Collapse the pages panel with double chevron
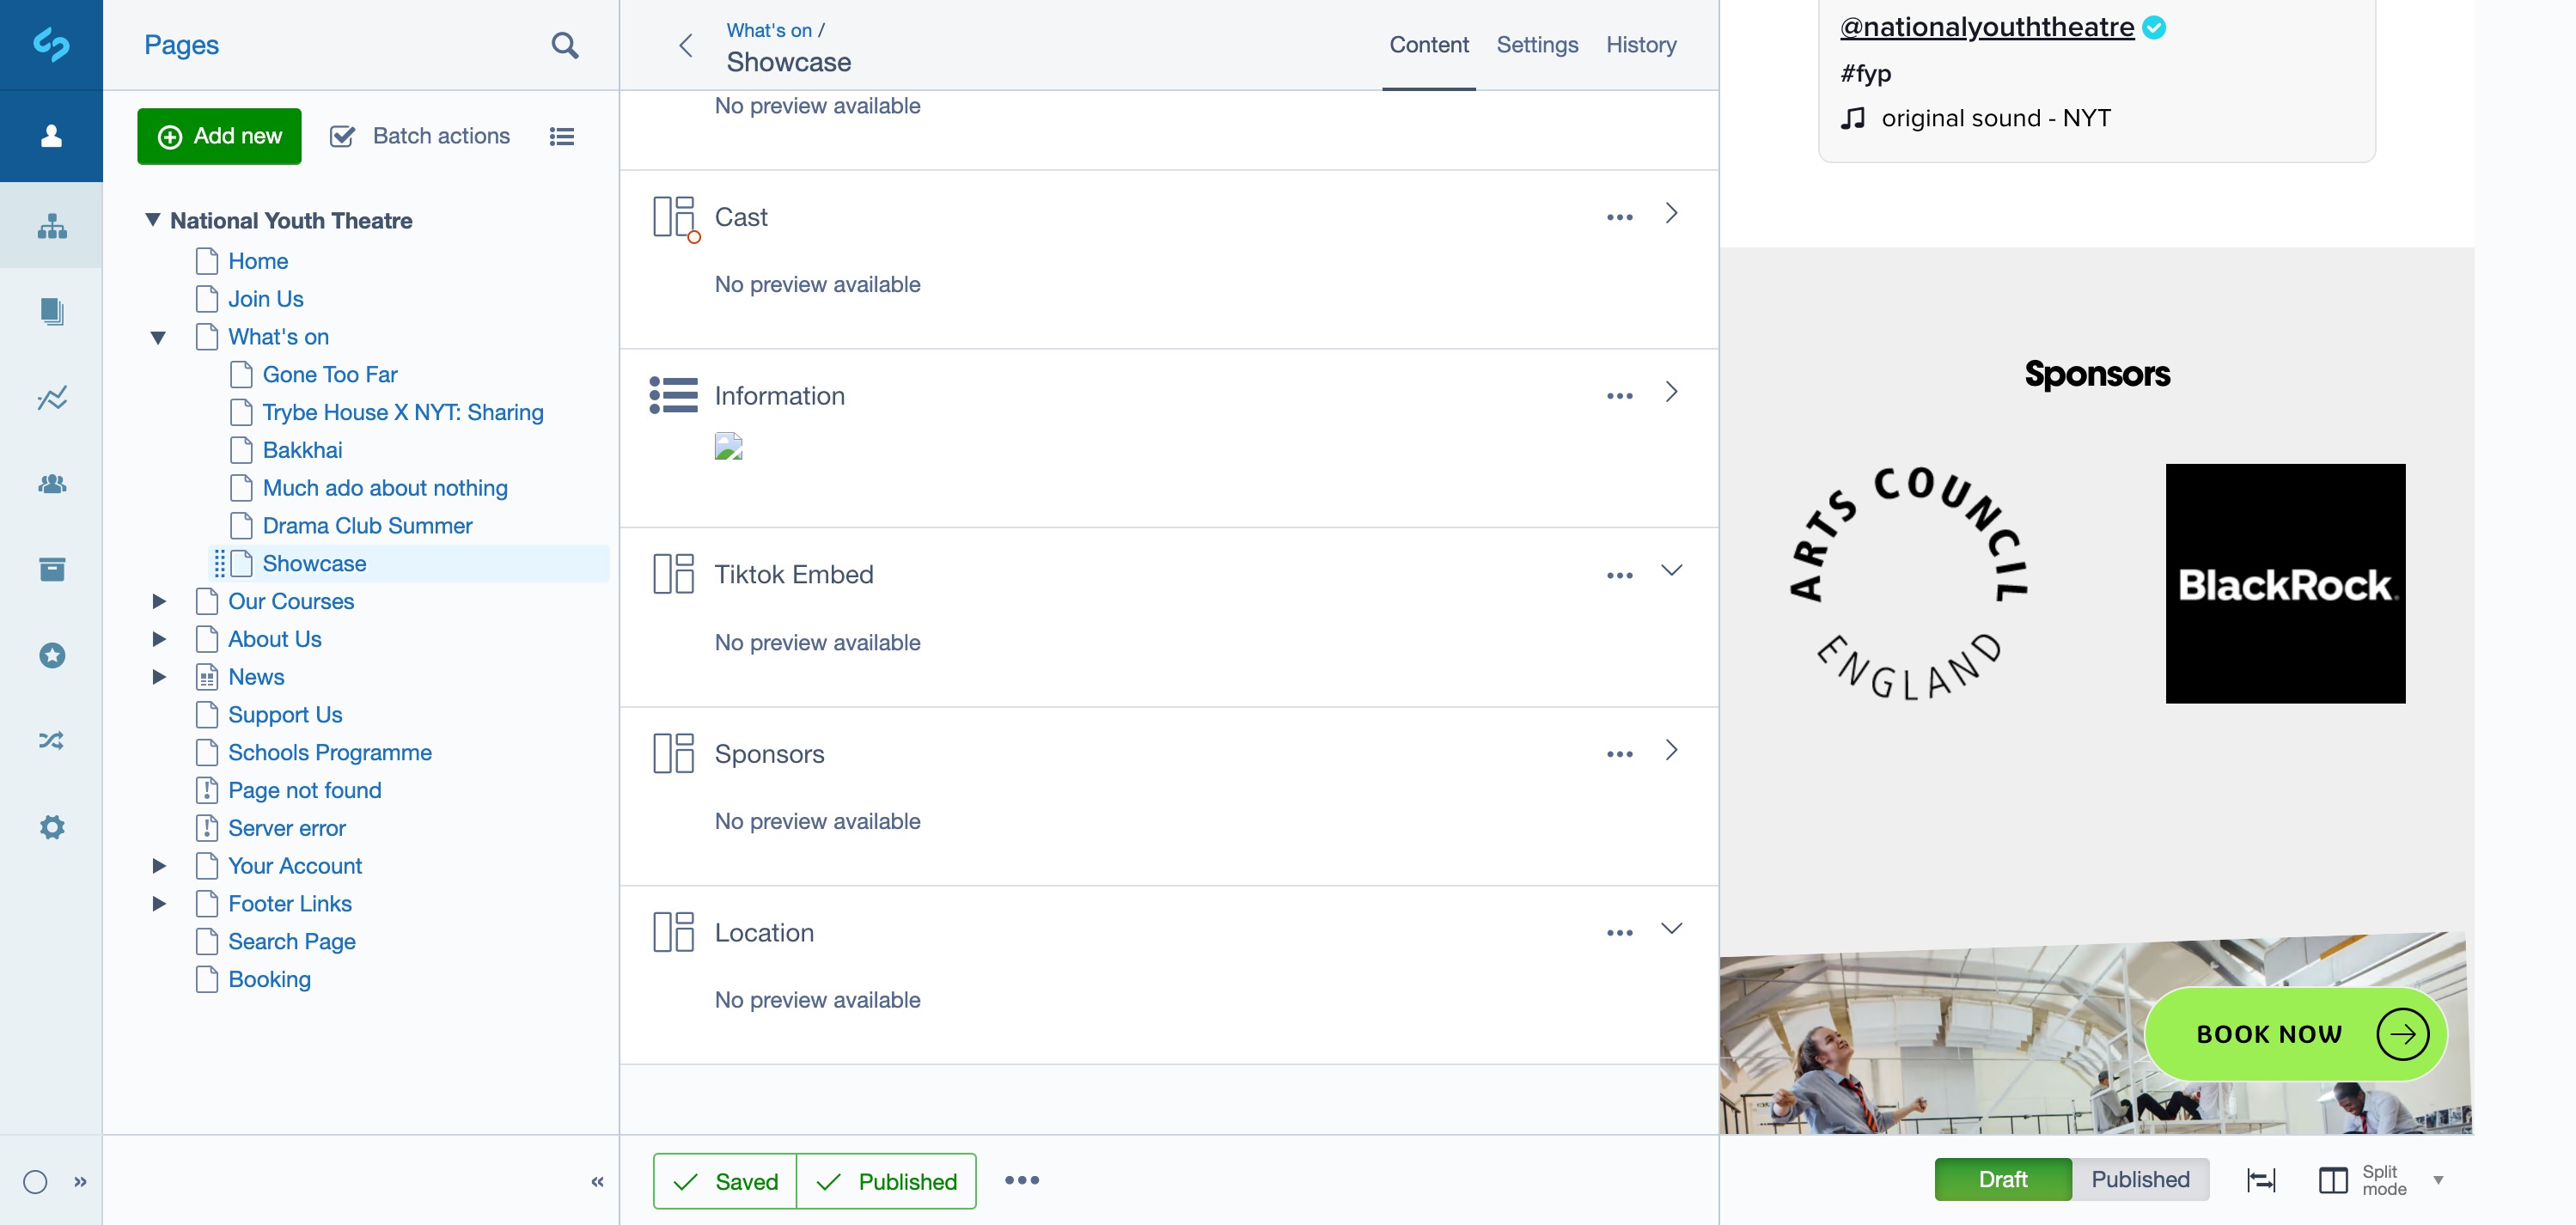 coord(597,1181)
